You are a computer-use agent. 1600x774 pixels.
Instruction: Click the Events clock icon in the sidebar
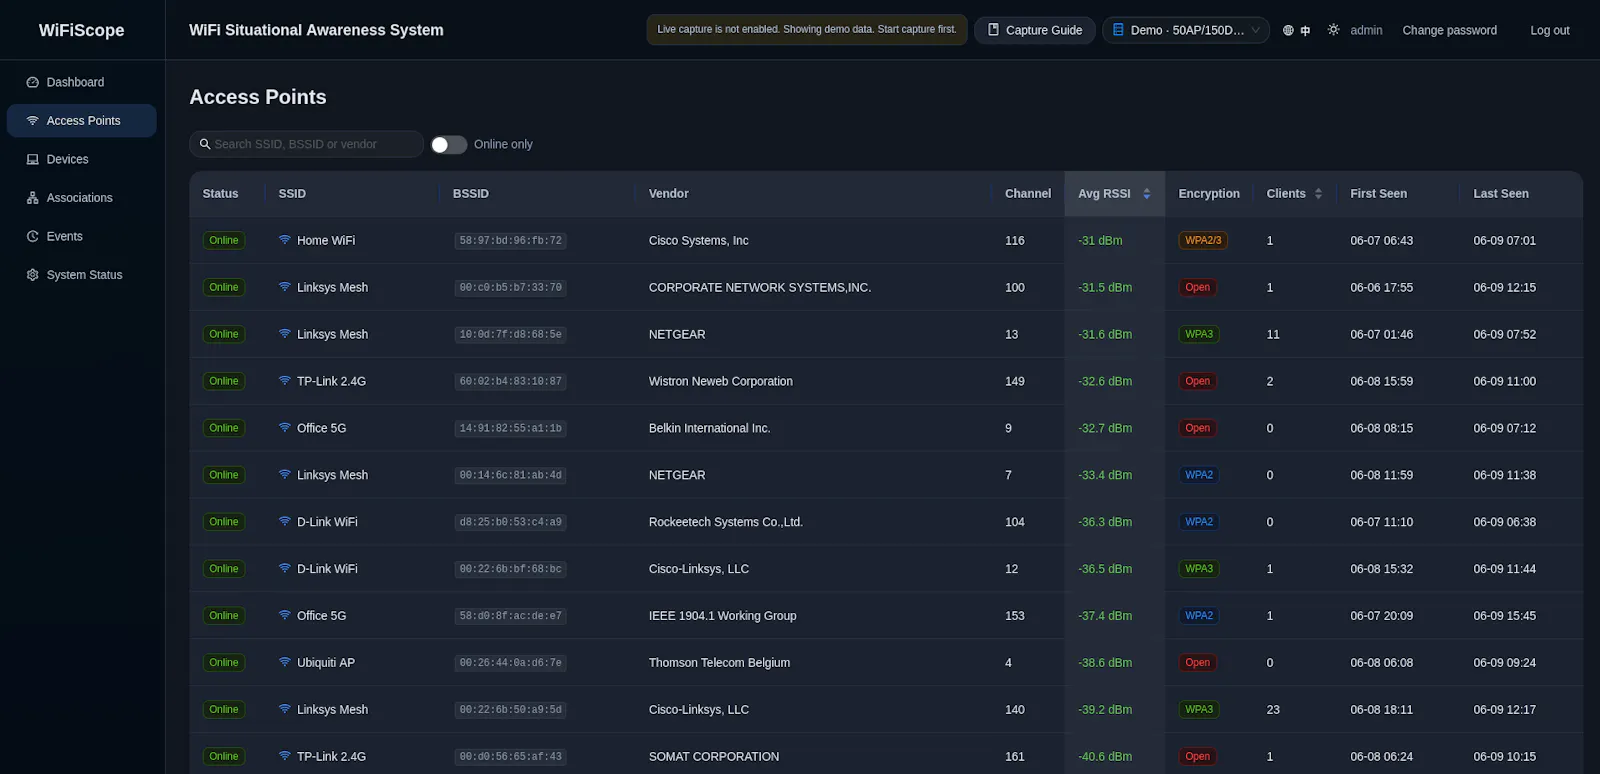33,236
